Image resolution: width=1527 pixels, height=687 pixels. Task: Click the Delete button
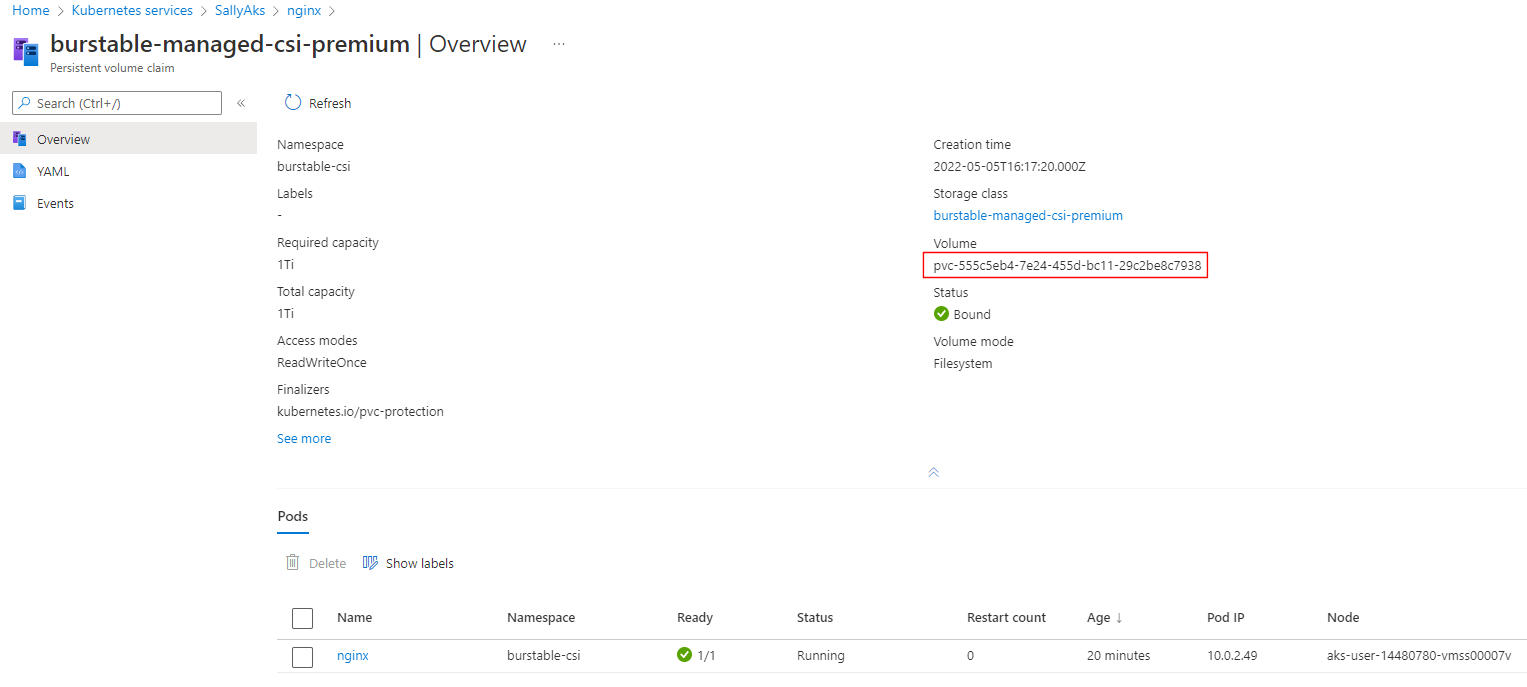tap(316, 563)
